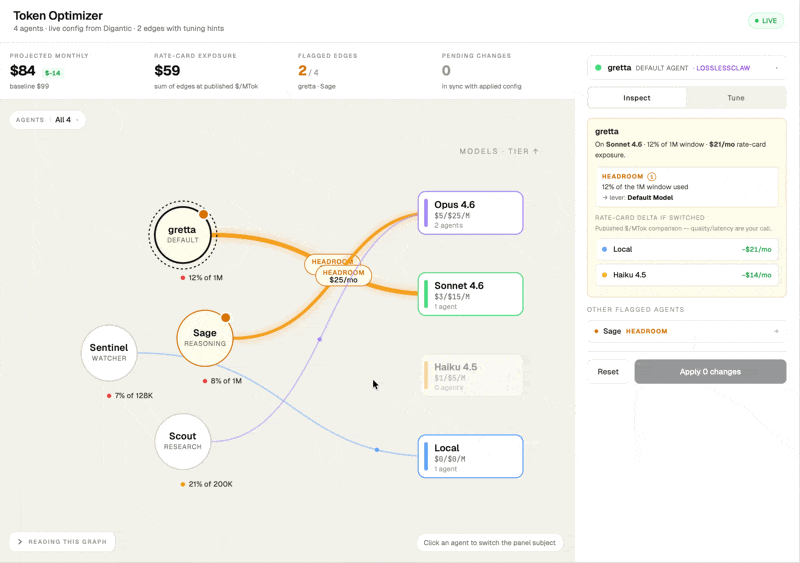
Task: Click 'Click an agent to switch' hint
Action: [489, 543]
